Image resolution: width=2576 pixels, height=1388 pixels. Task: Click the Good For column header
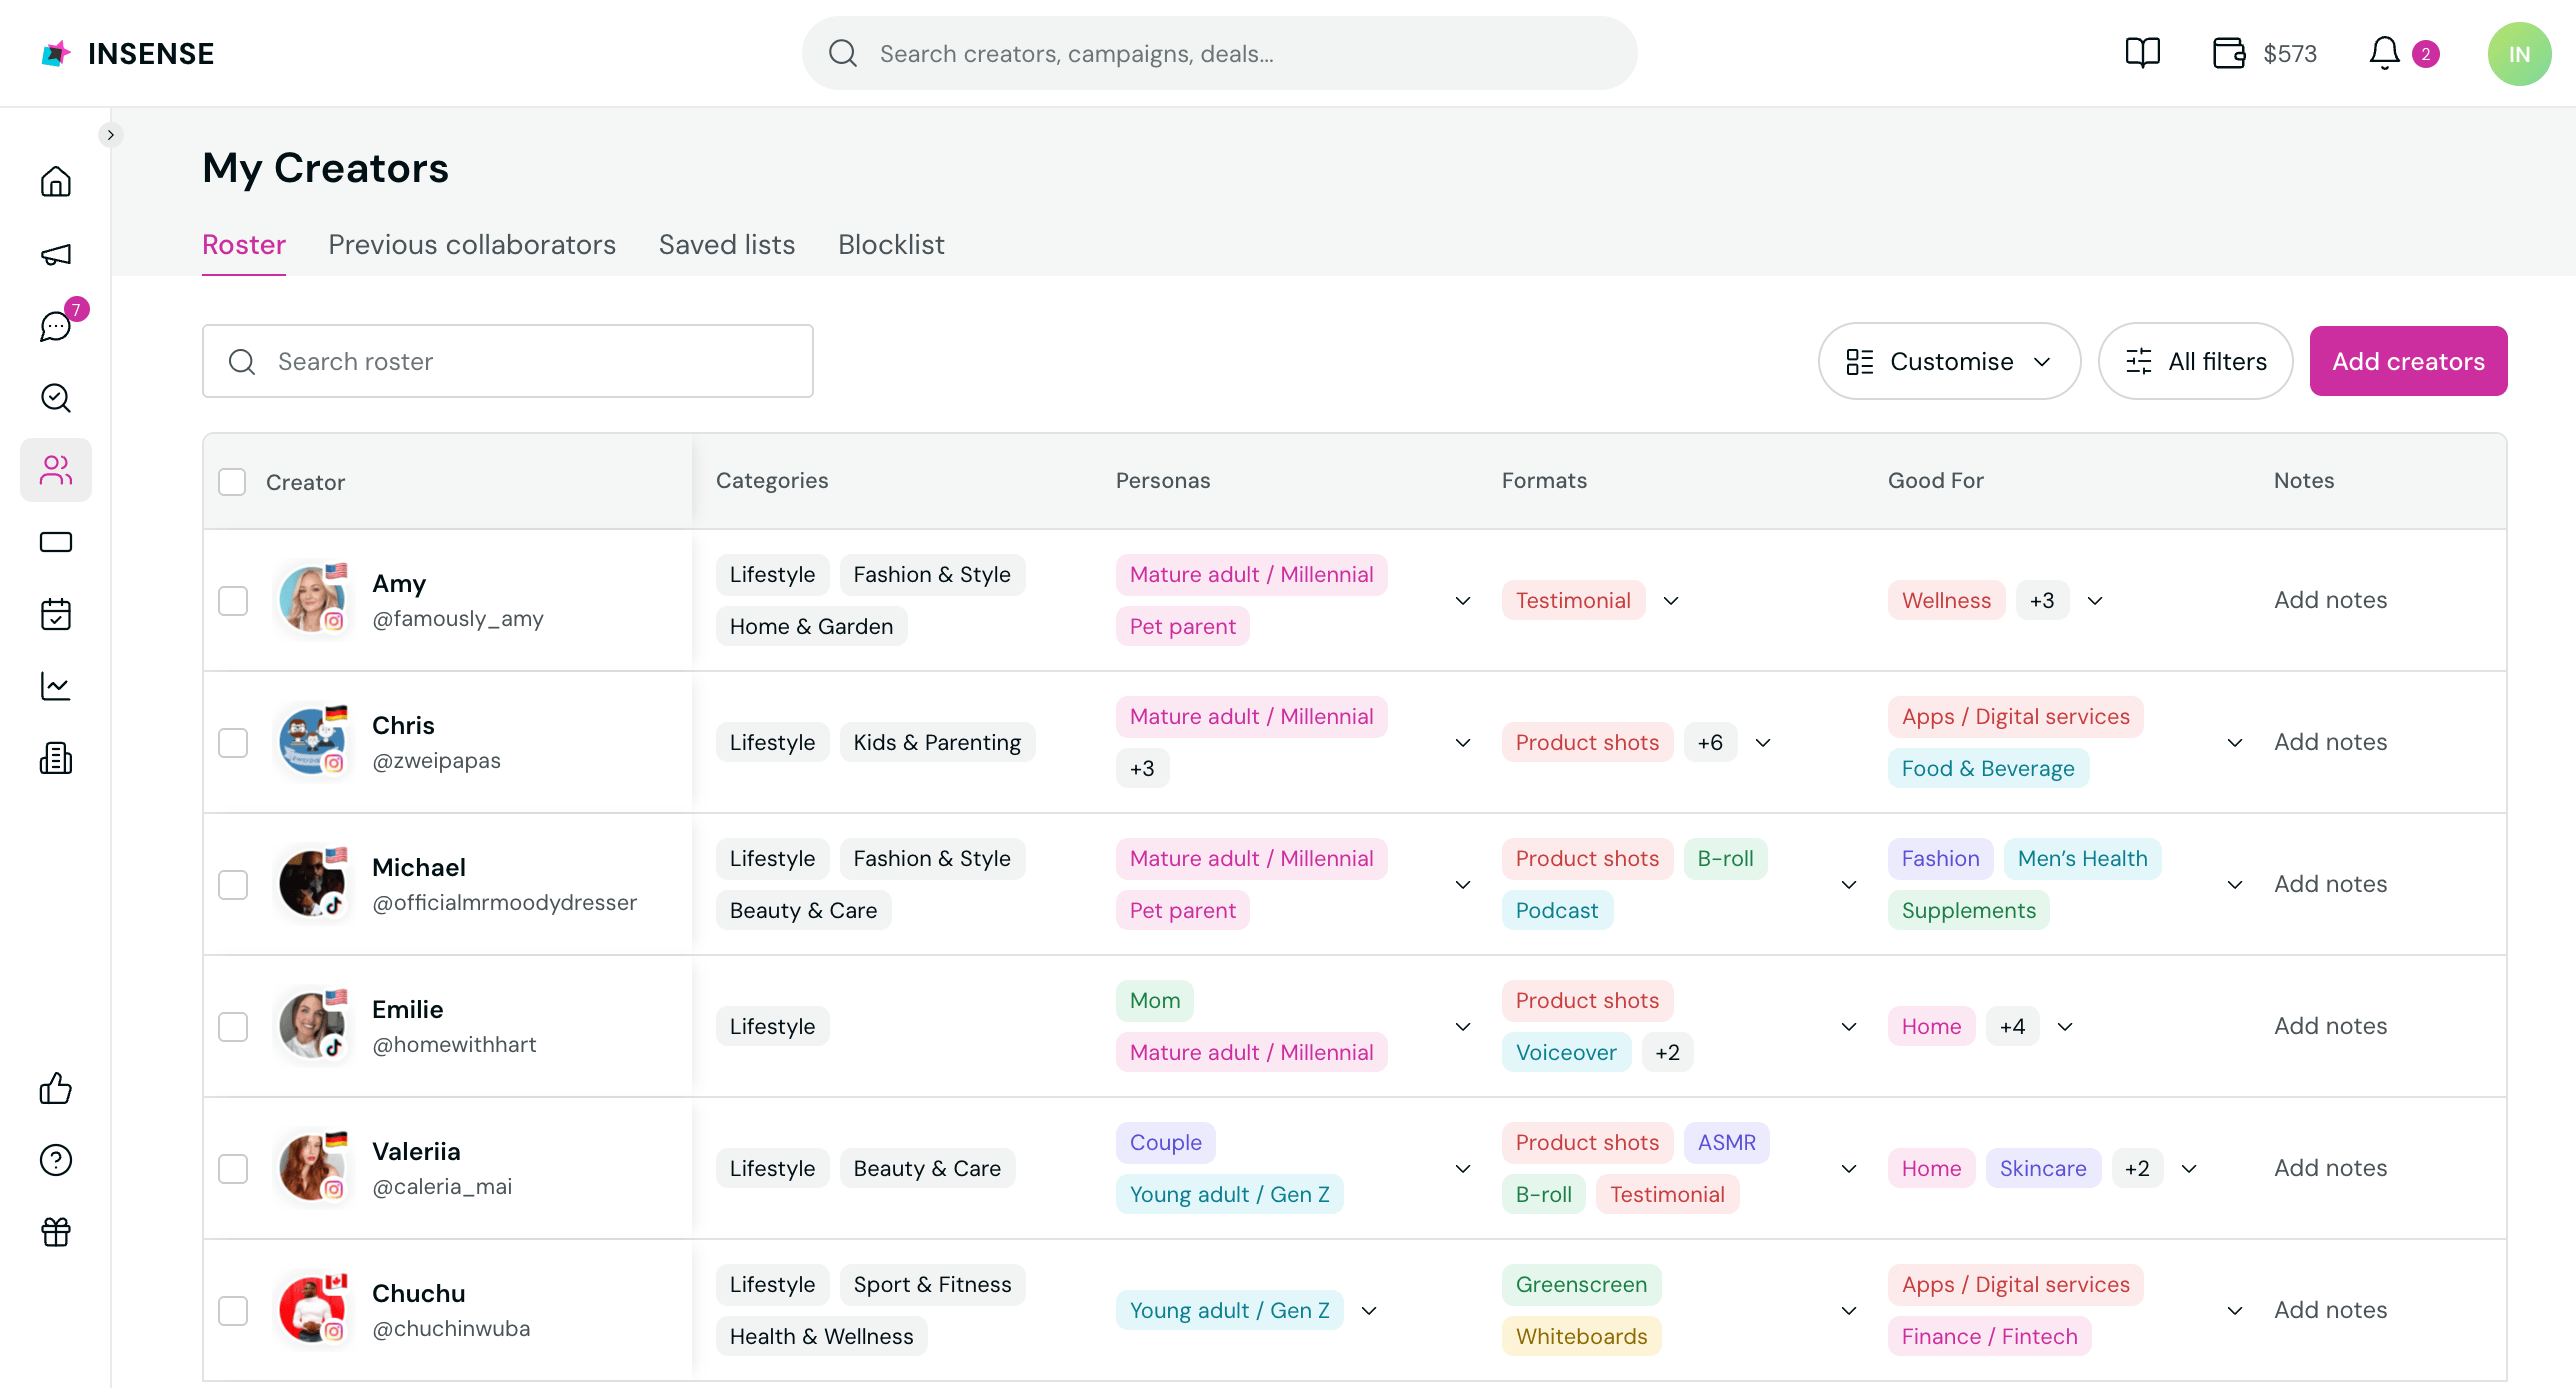1935,481
